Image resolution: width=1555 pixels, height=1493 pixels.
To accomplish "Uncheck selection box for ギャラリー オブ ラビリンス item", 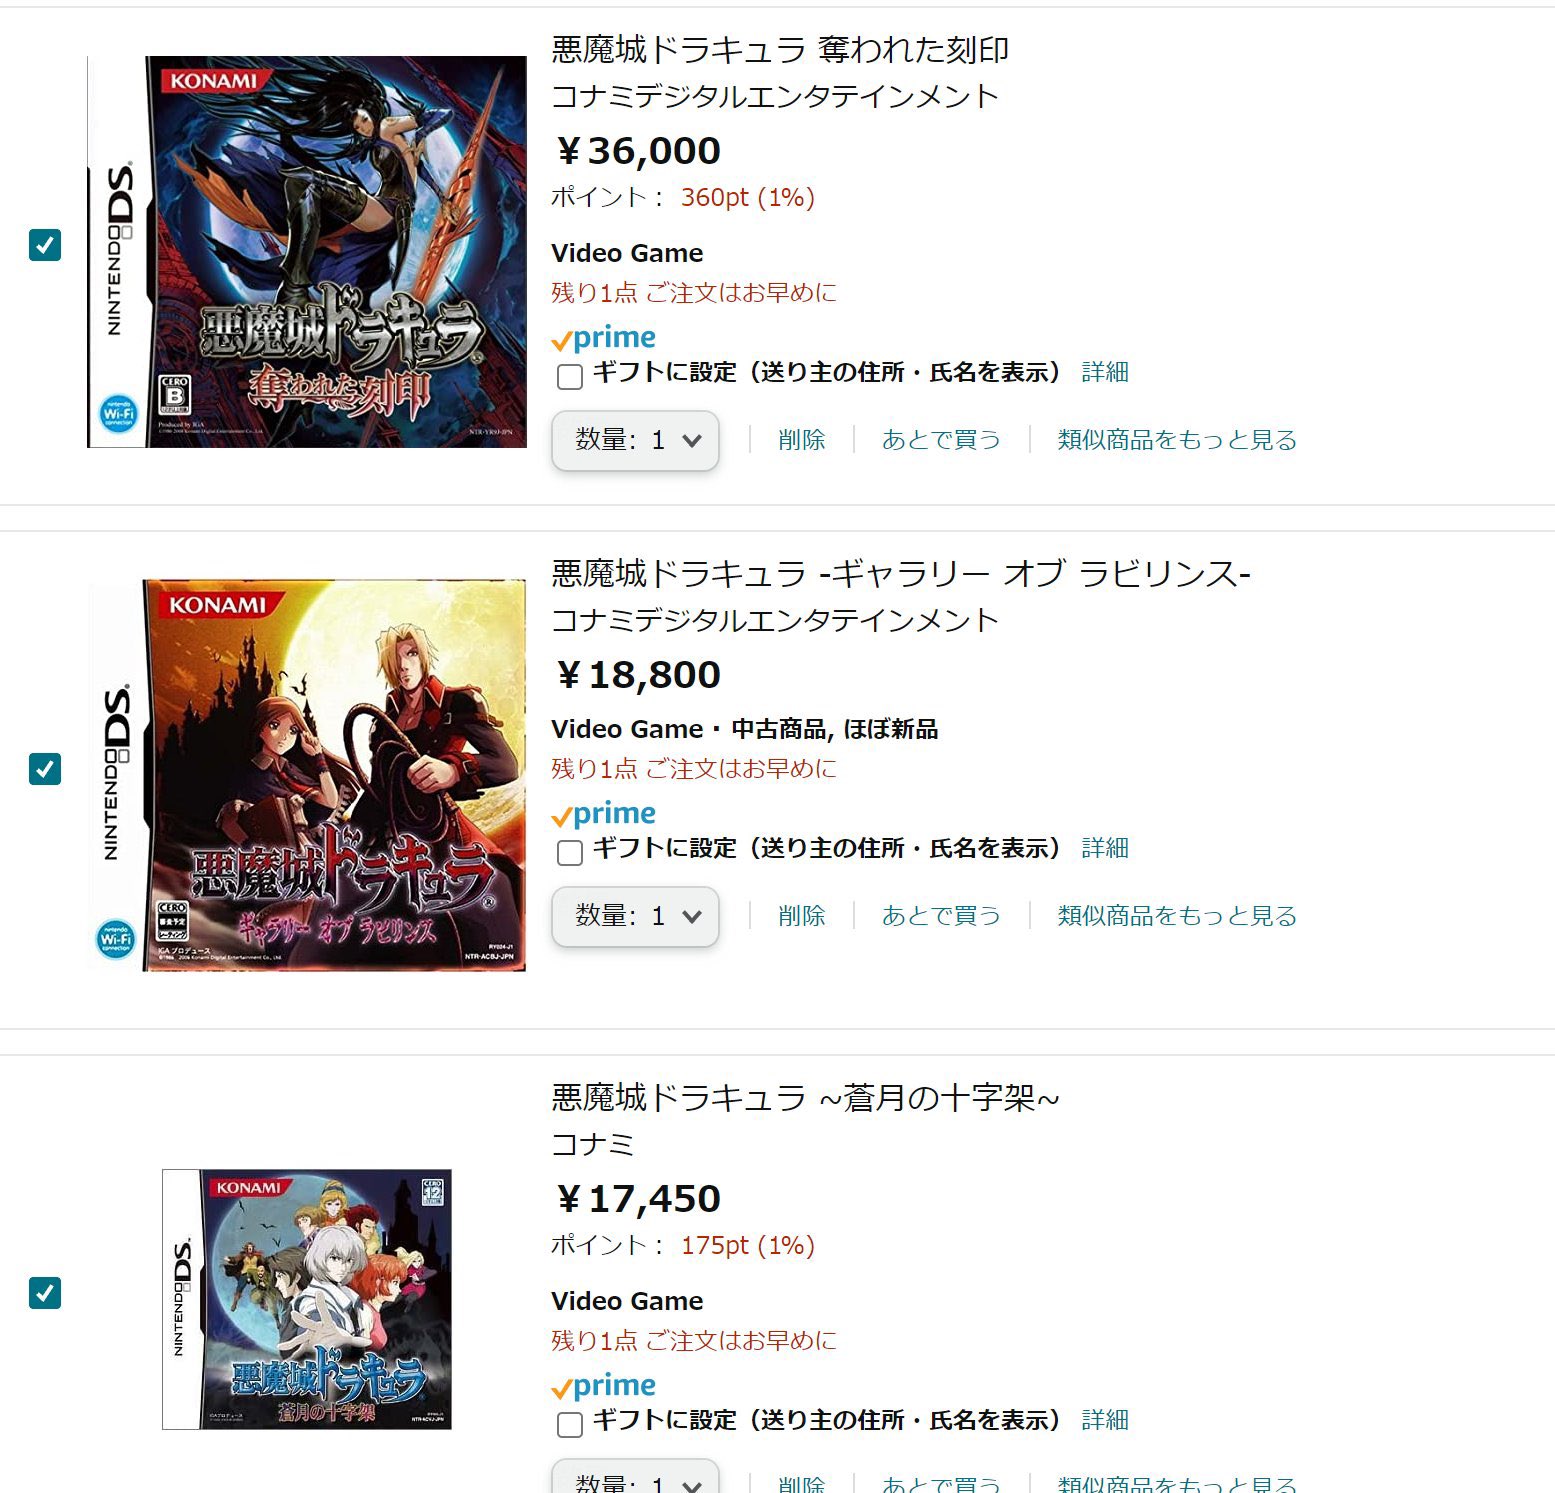I will [x=45, y=768].
